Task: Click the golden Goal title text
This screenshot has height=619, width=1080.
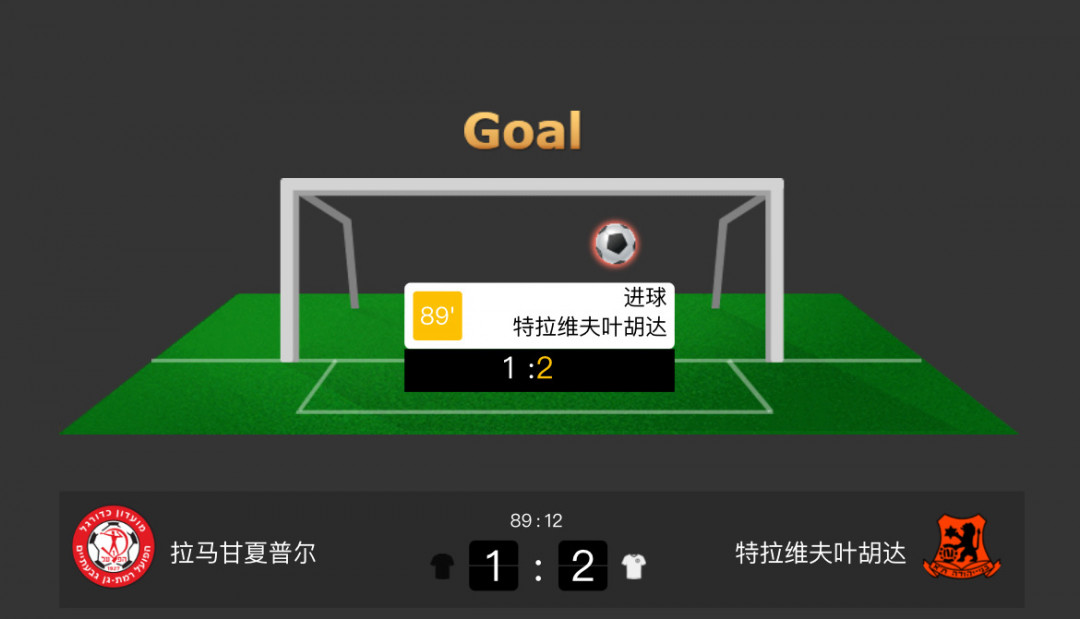Action: tap(523, 131)
